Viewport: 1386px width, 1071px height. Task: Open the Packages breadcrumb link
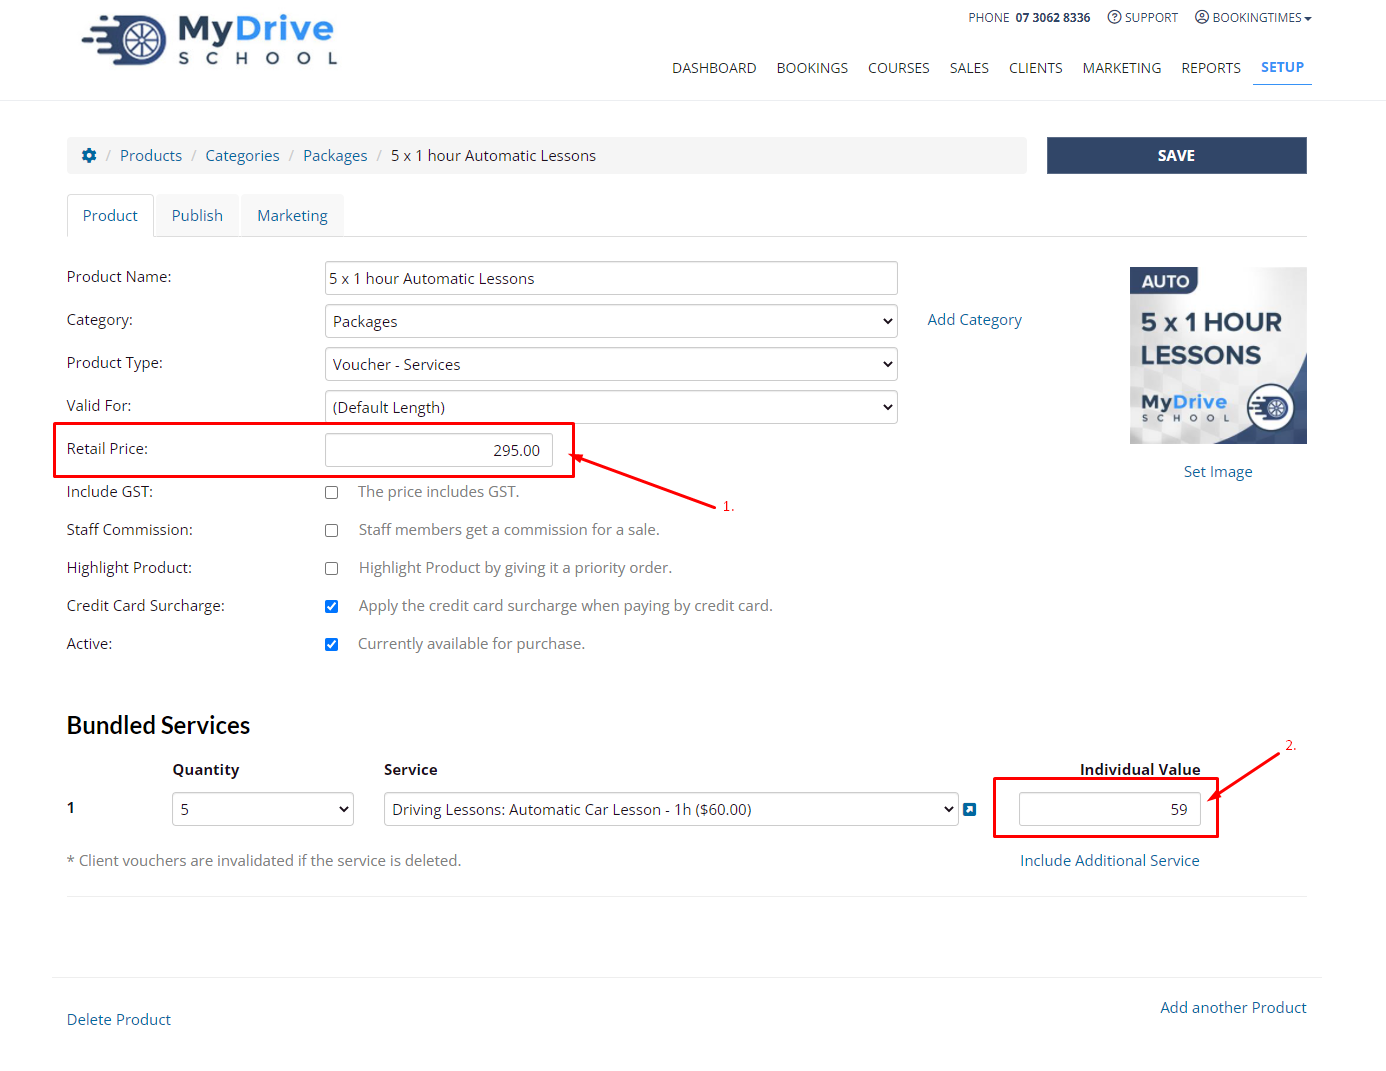point(335,155)
